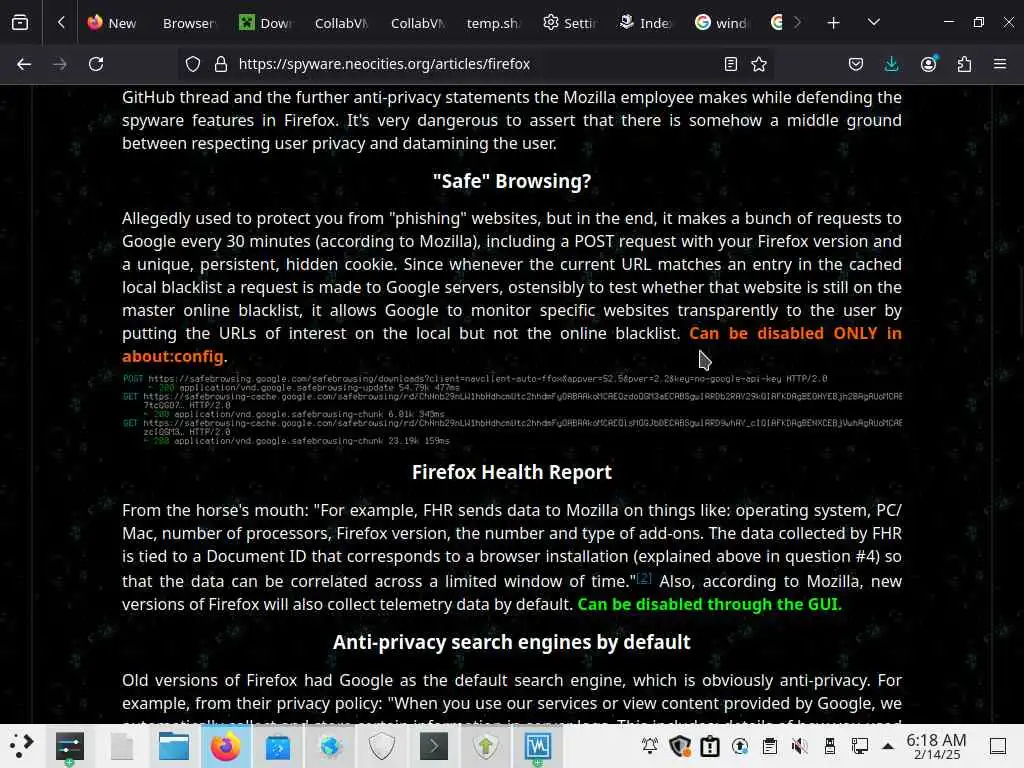The width and height of the screenshot is (1024, 768).
Task: Open the network display tray icon
Action: [x=860, y=745]
